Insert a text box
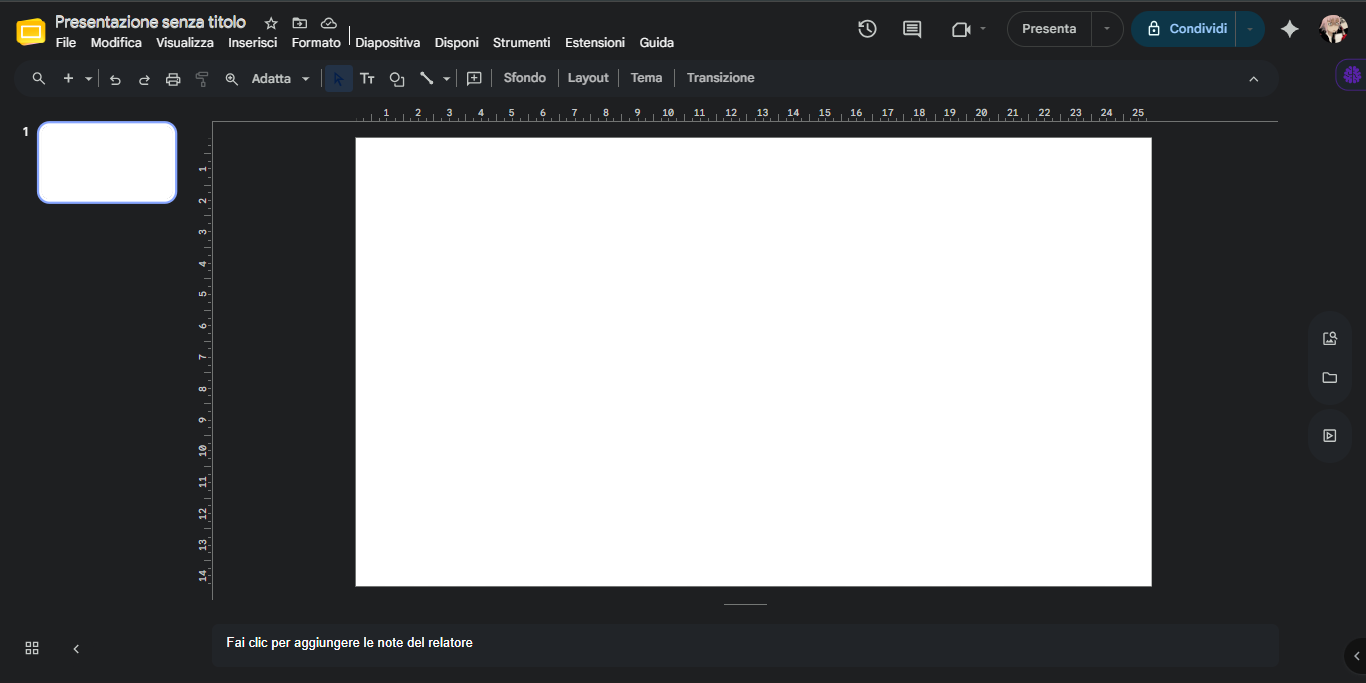Screen dimensions: 1366x683 click(x=368, y=78)
